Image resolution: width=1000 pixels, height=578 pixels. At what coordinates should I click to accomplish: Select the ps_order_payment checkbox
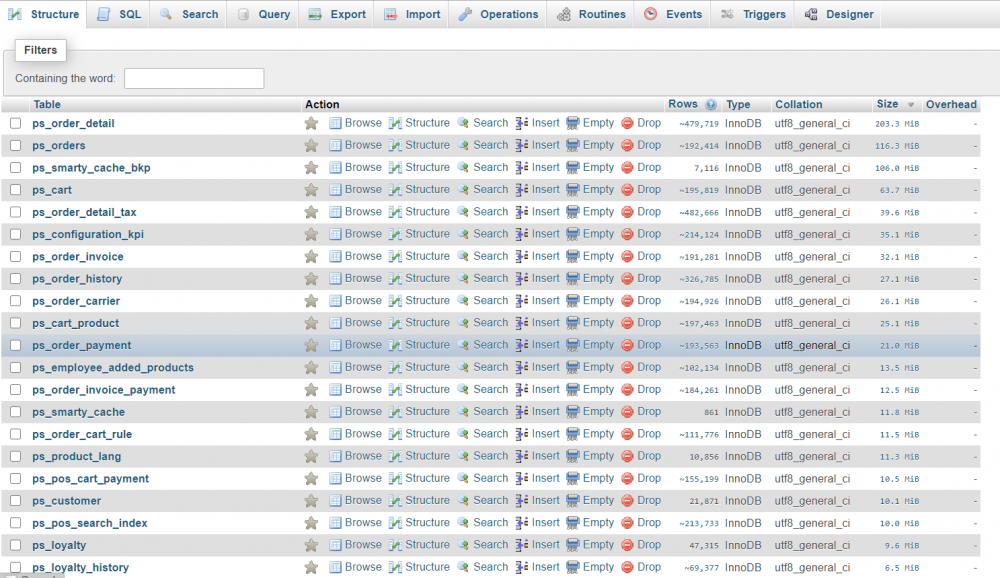pos(16,345)
